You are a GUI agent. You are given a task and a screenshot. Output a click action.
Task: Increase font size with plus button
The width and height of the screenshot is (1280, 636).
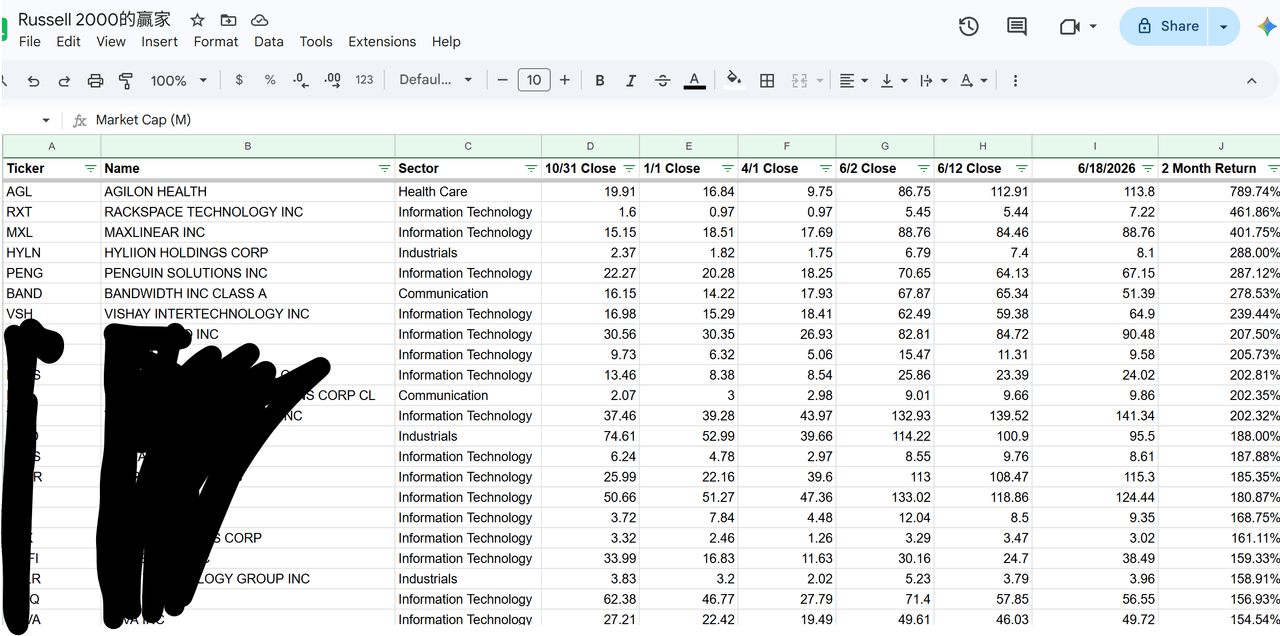565,80
